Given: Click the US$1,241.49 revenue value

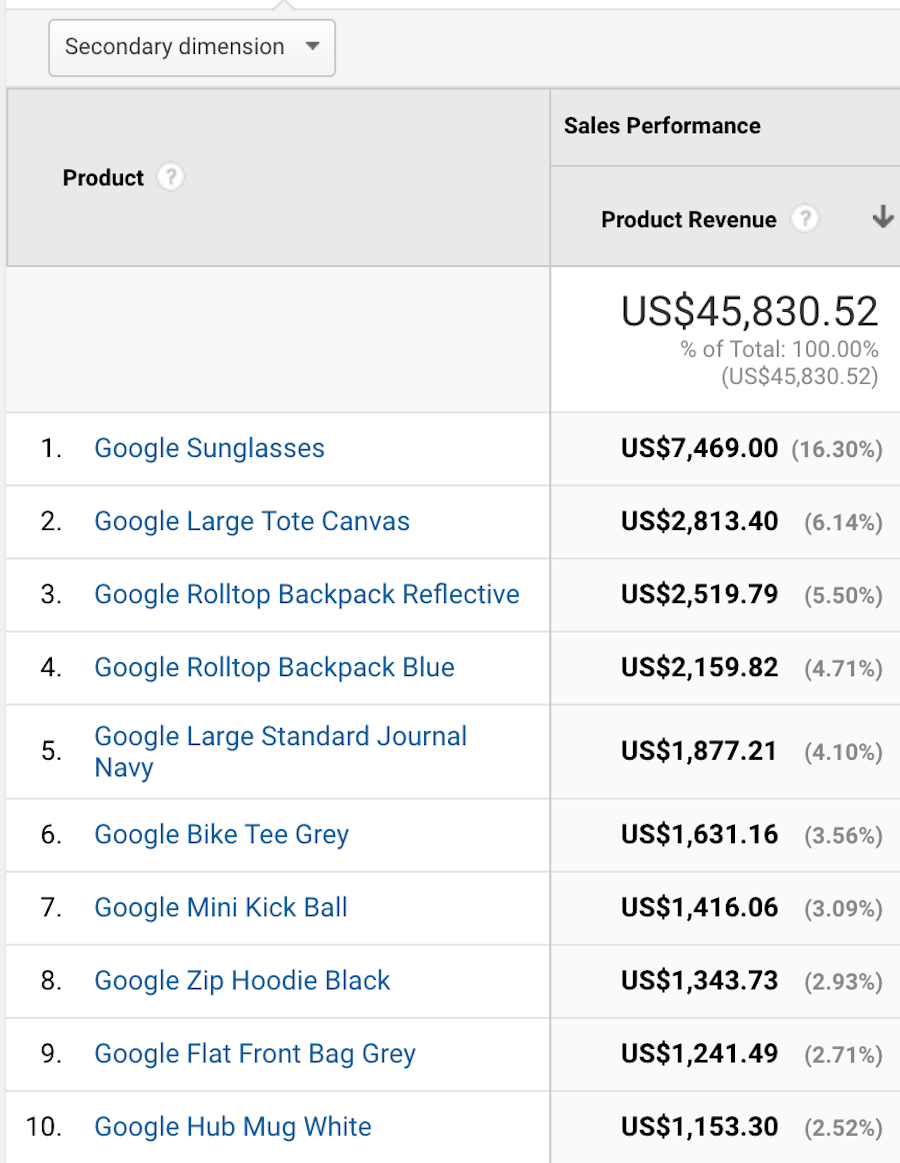Looking at the screenshot, I should tap(699, 1054).
